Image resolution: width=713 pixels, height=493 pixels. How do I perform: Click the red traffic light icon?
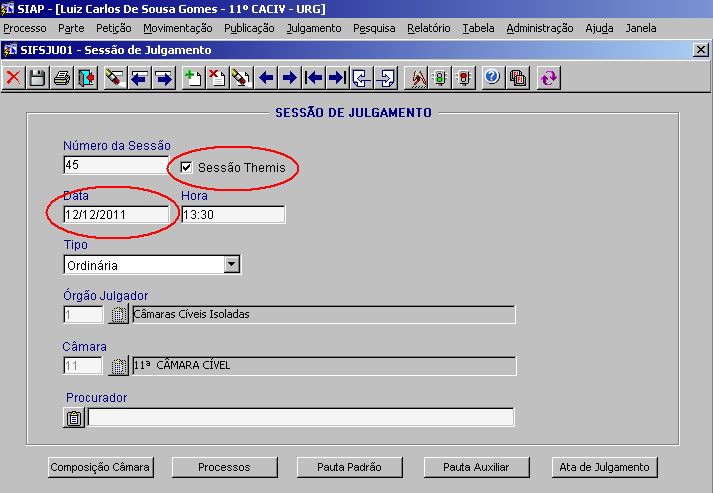(x=464, y=78)
